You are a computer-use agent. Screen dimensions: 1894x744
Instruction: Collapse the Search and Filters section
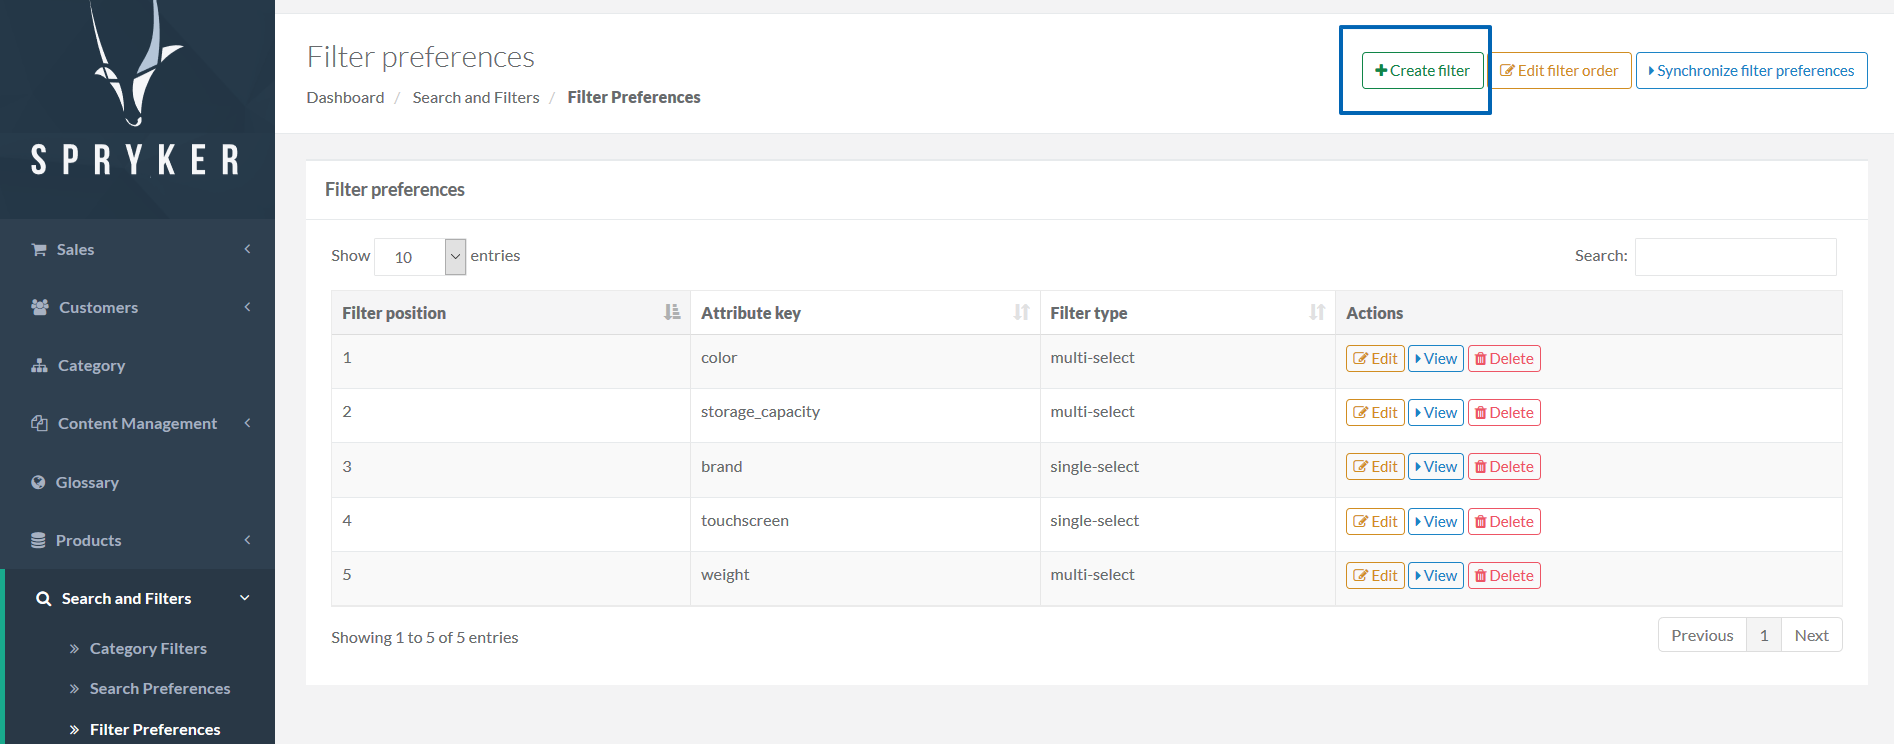click(x=245, y=598)
